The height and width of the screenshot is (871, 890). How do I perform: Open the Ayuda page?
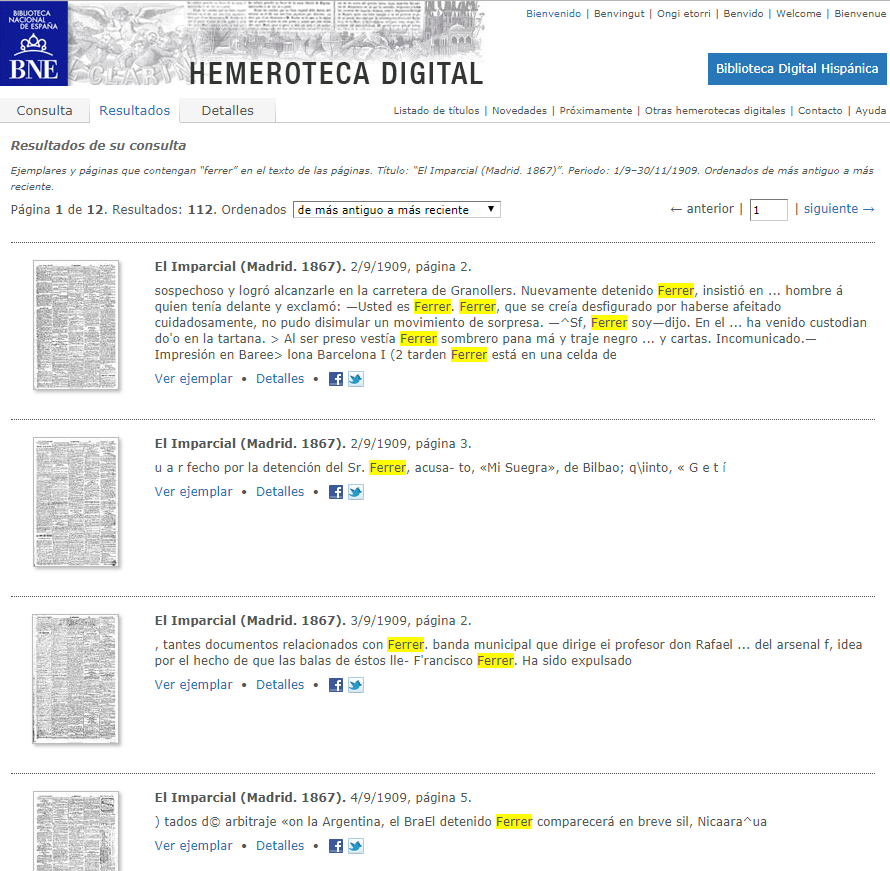tap(871, 111)
